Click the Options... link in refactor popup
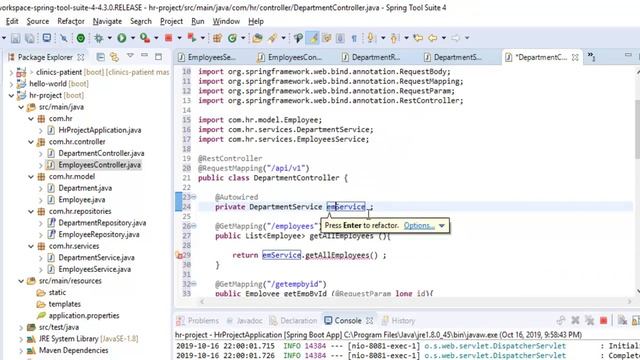Viewport: 640px width, 360px height. tap(419, 226)
